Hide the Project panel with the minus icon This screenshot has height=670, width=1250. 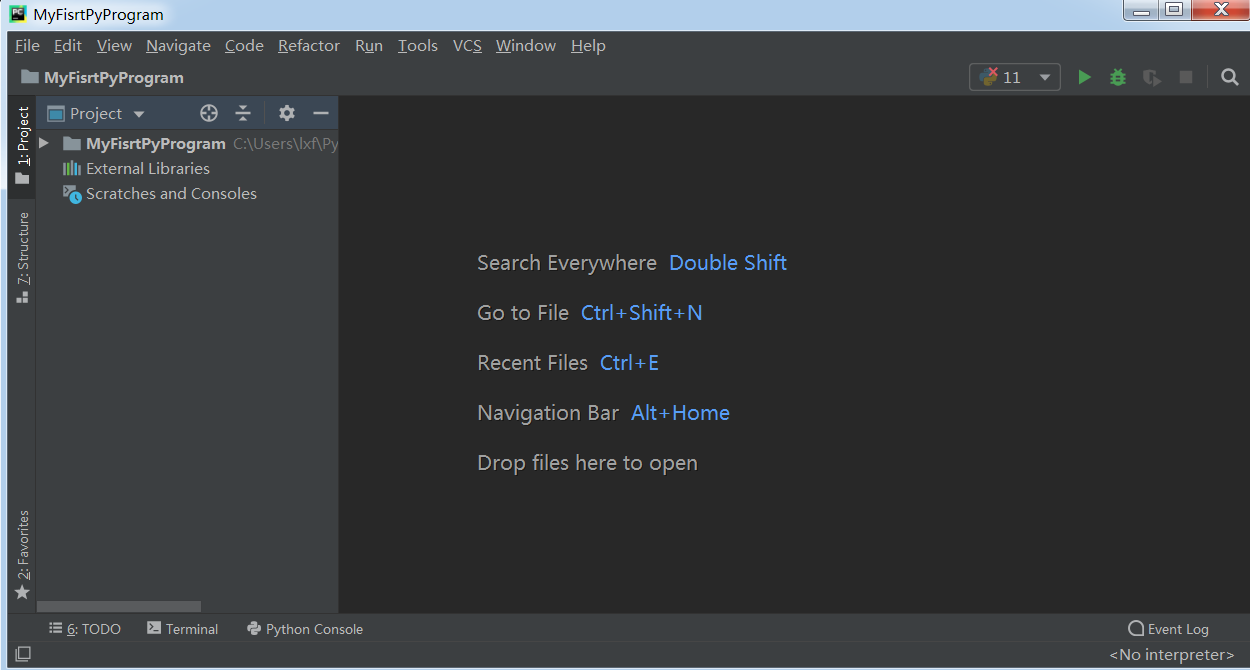(321, 113)
